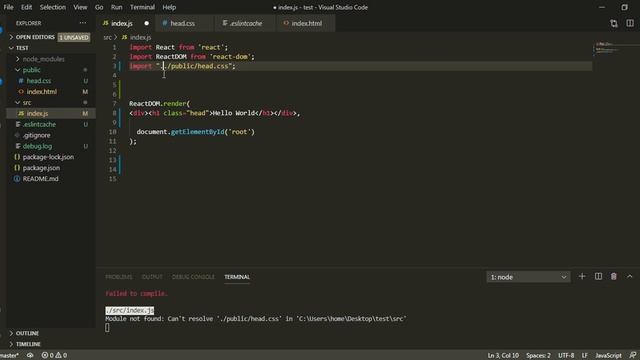
Task: Select index.js in the Explorer tree
Action: (x=51, y=113)
